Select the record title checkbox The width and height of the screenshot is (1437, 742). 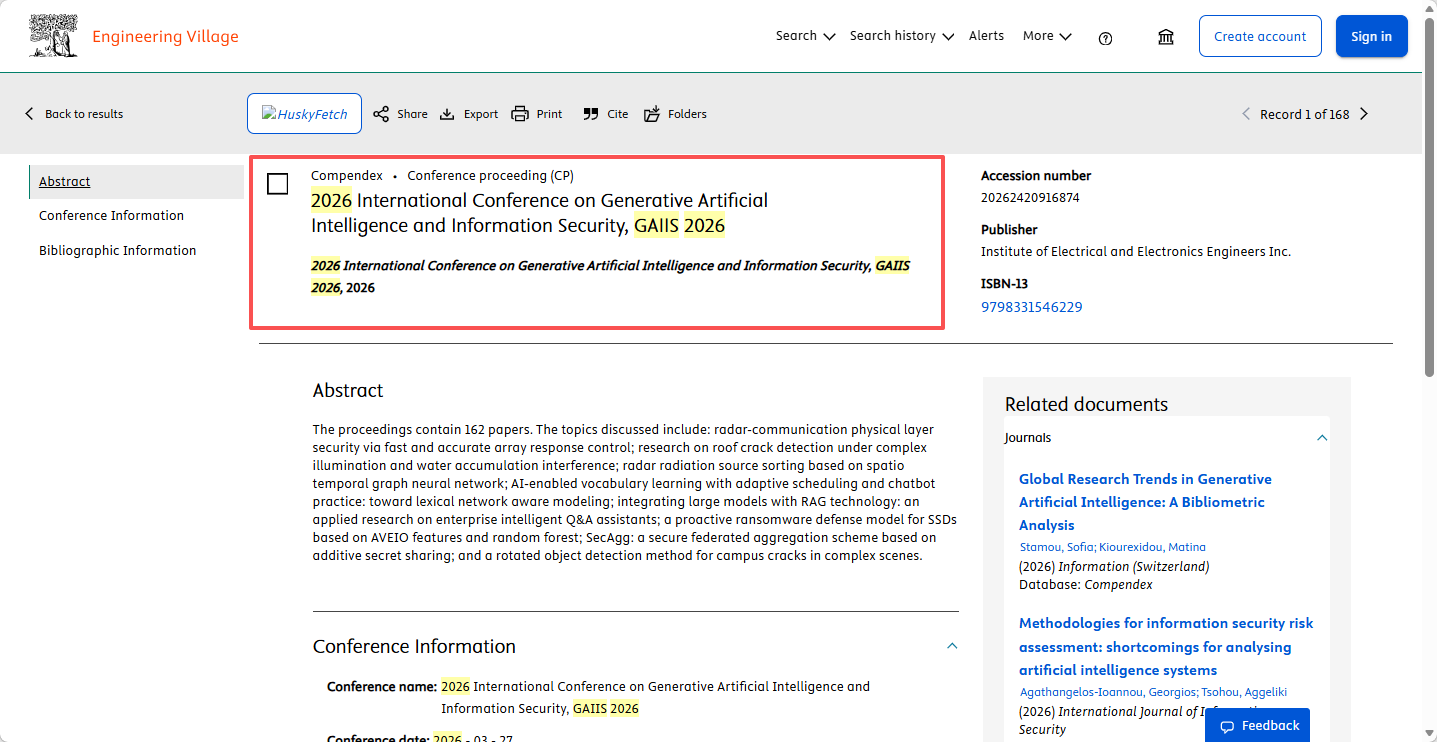(278, 184)
